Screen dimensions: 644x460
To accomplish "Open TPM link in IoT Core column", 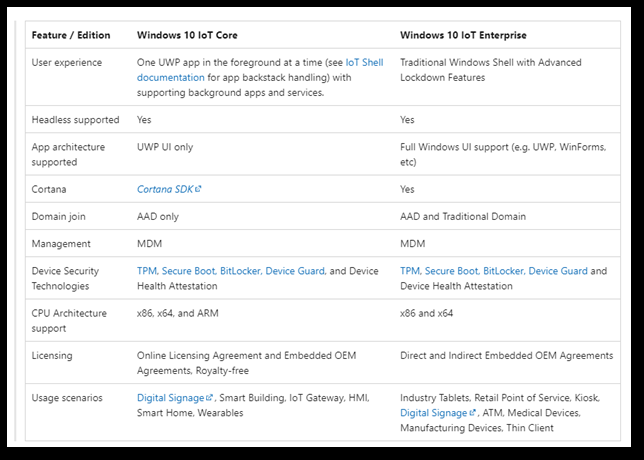I will pyautogui.click(x=147, y=271).
